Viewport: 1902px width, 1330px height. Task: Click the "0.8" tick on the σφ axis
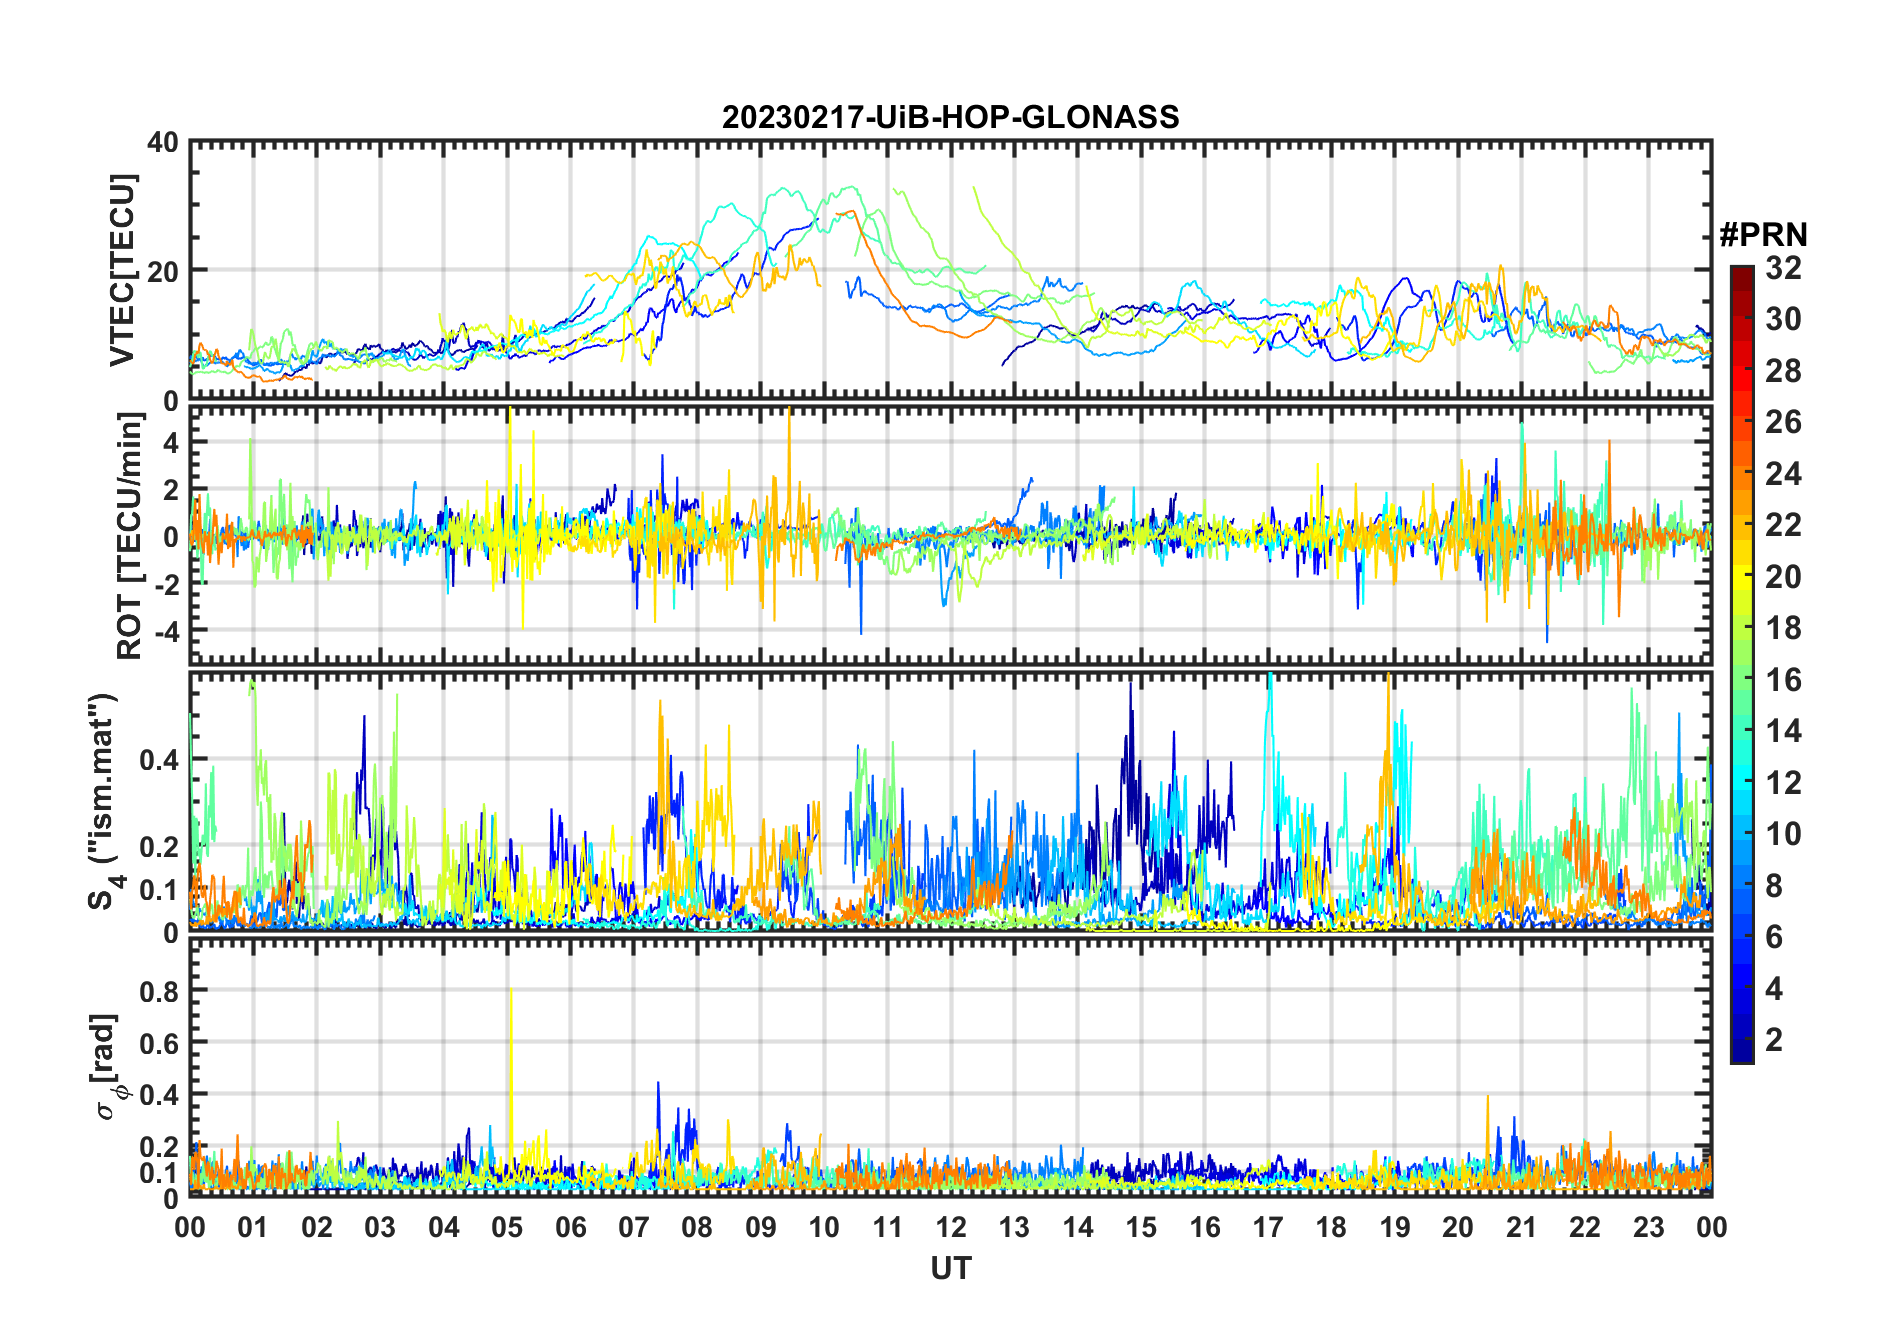[160, 991]
